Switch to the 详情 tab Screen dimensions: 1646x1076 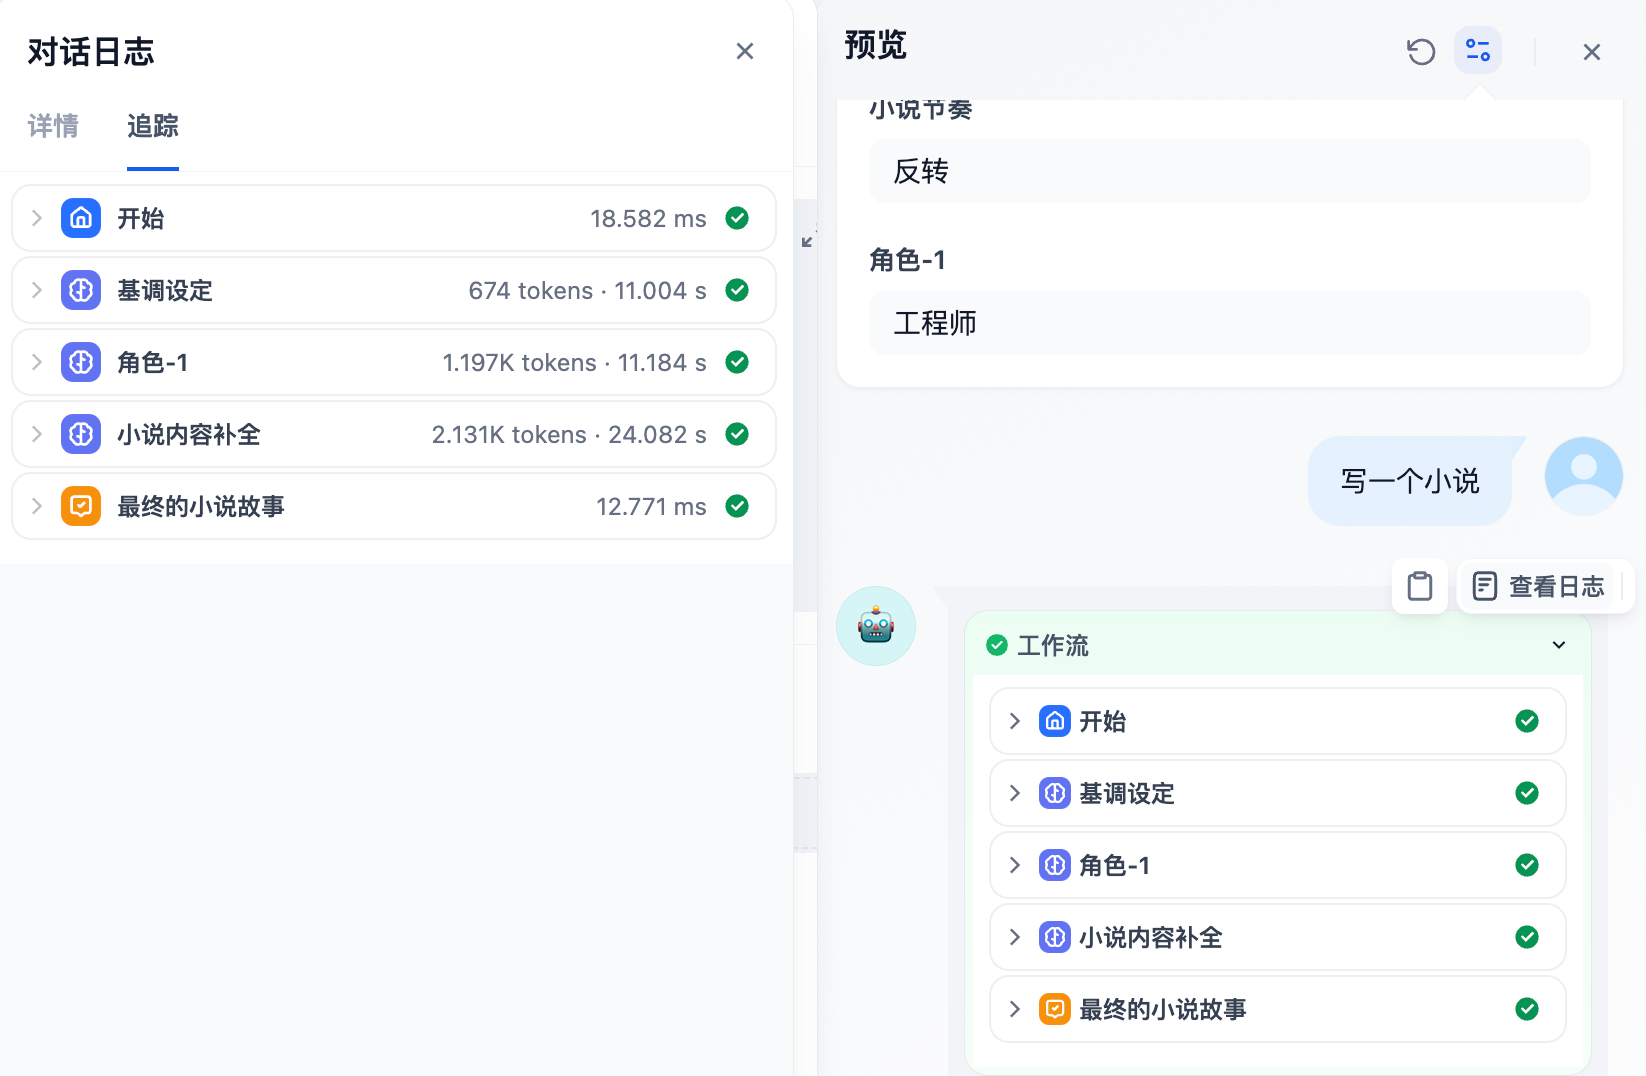pyautogui.click(x=53, y=127)
